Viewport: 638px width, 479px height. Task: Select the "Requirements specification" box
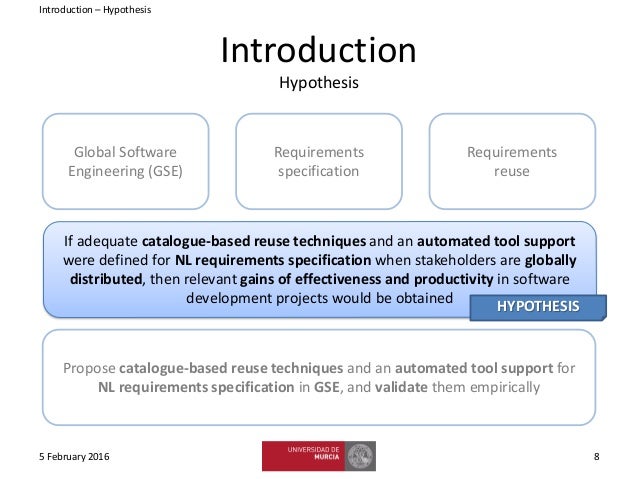click(319, 162)
